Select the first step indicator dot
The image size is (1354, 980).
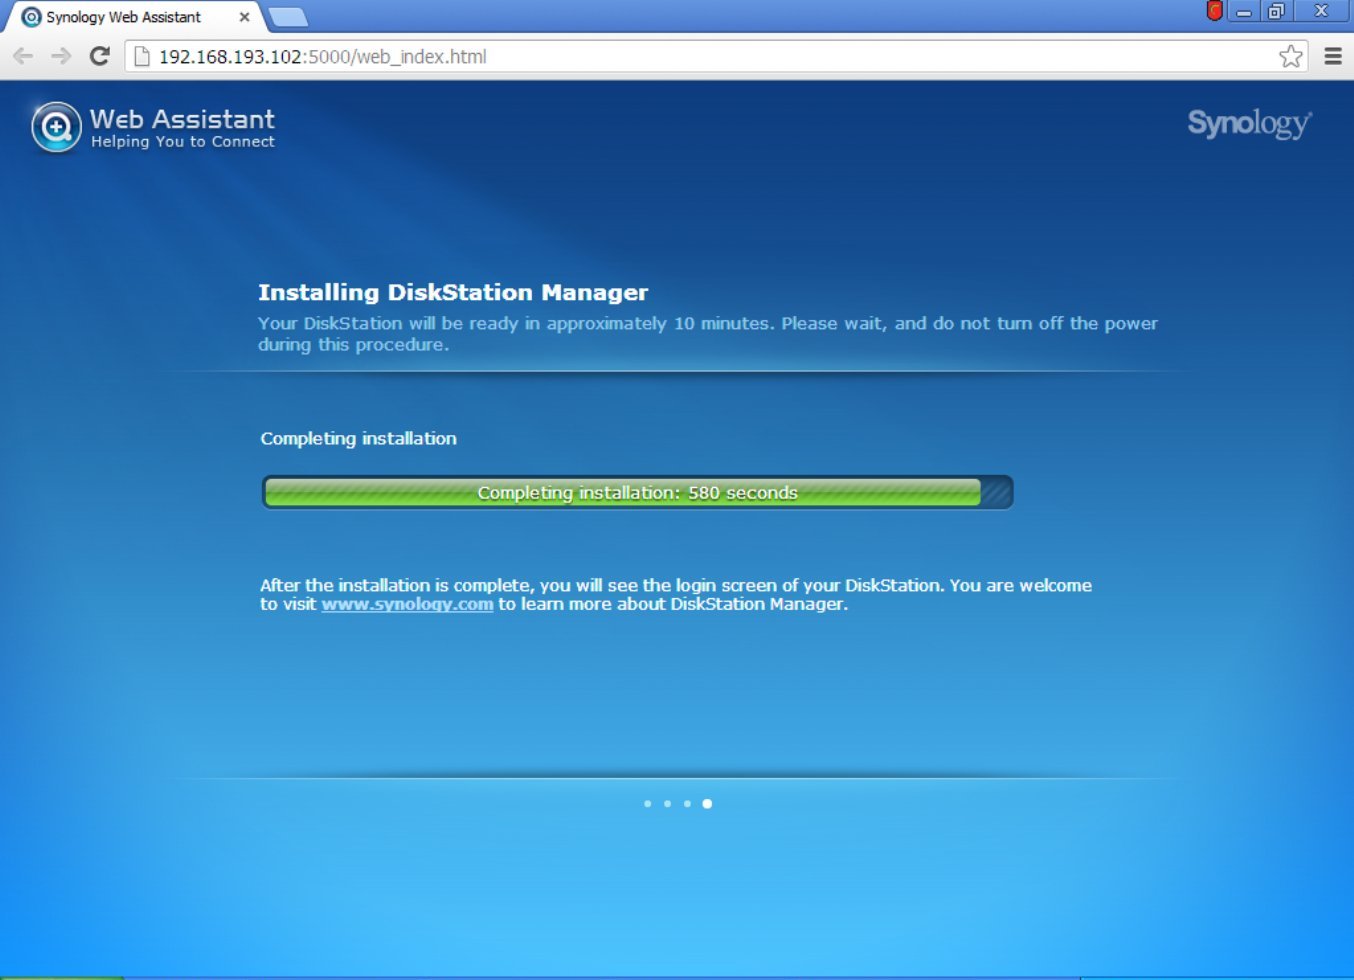pos(648,803)
